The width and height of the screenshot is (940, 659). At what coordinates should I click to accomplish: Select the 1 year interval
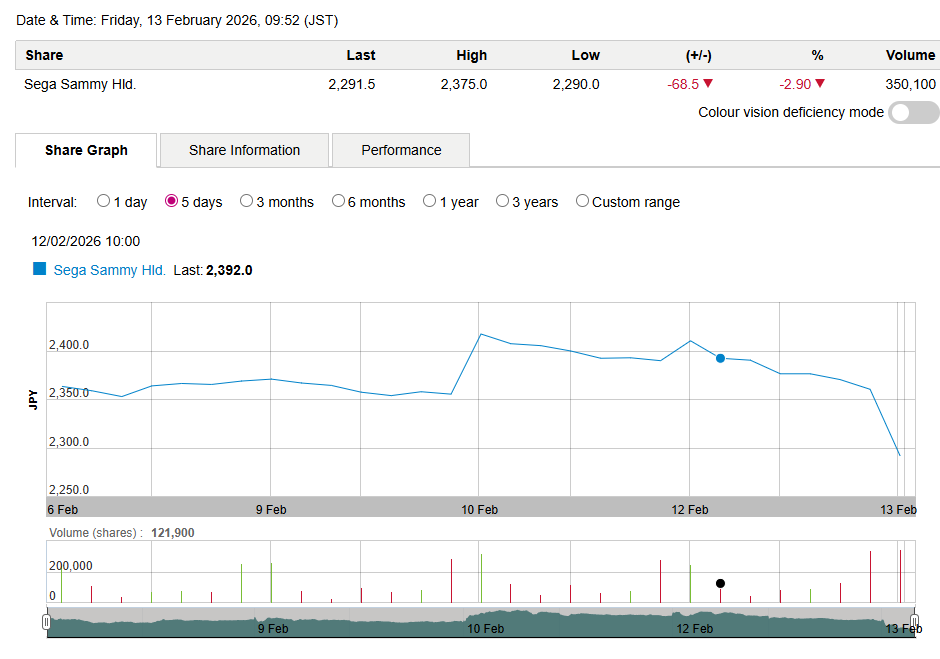coord(429,201)
